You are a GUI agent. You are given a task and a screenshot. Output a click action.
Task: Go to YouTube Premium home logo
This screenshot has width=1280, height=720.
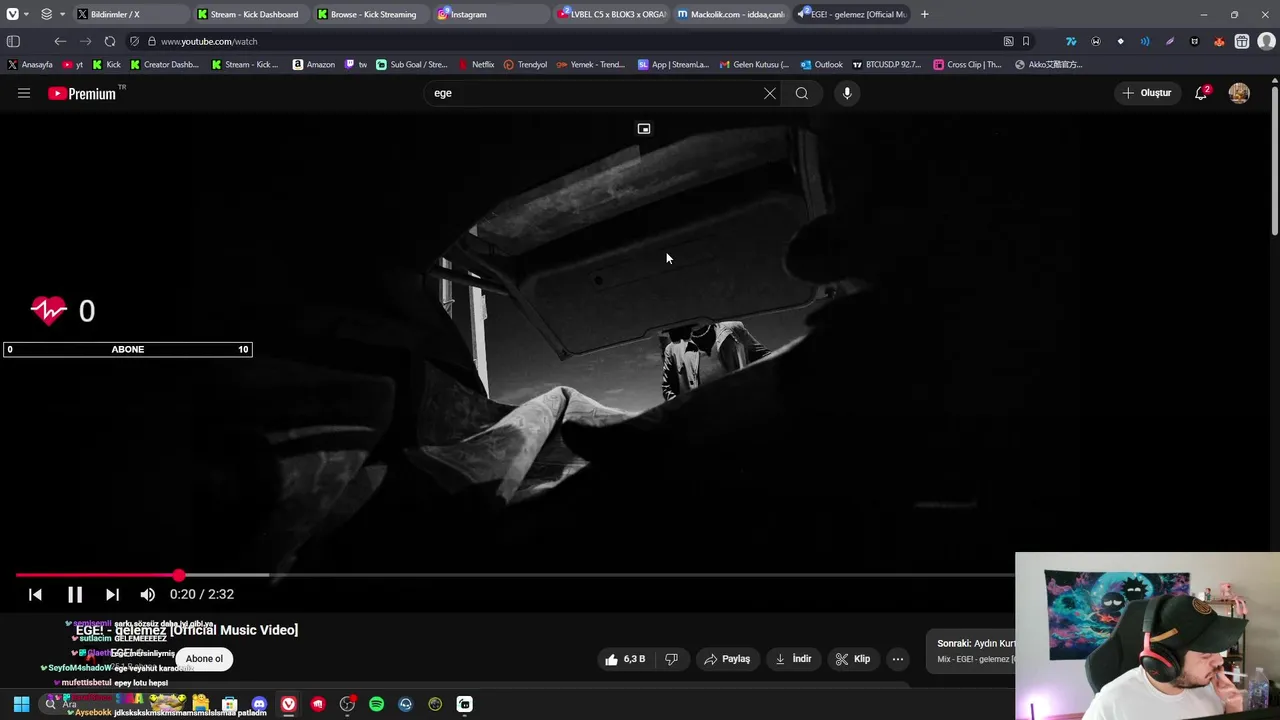(x=82, y=93)
